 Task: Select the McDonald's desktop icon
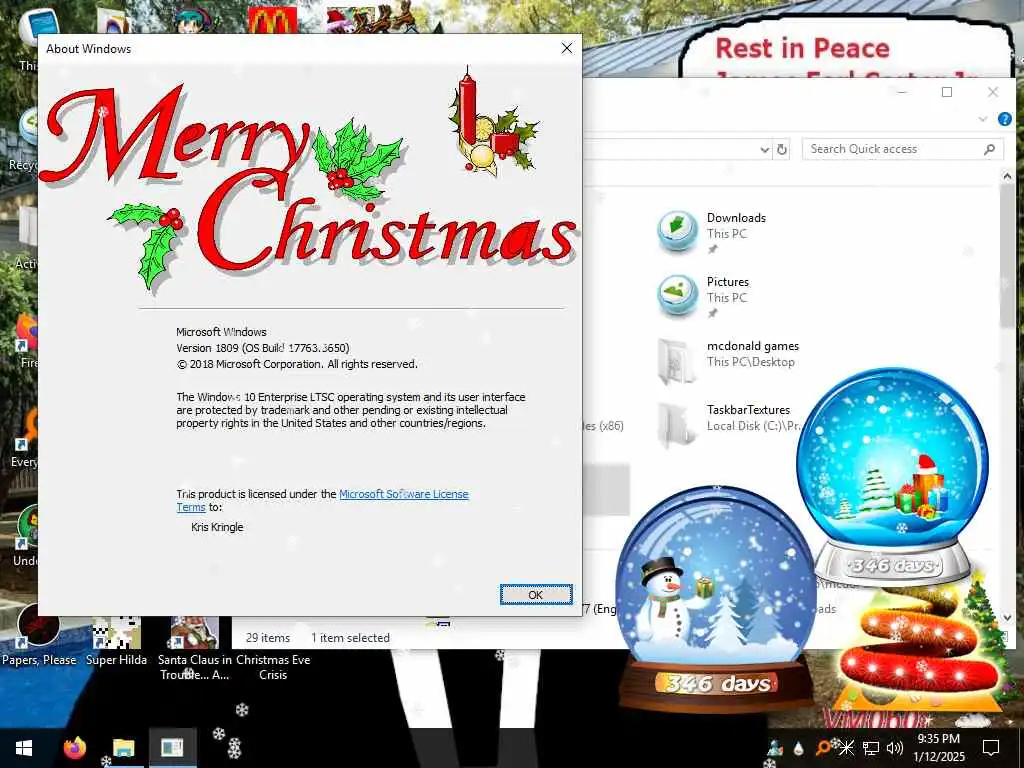272,21
